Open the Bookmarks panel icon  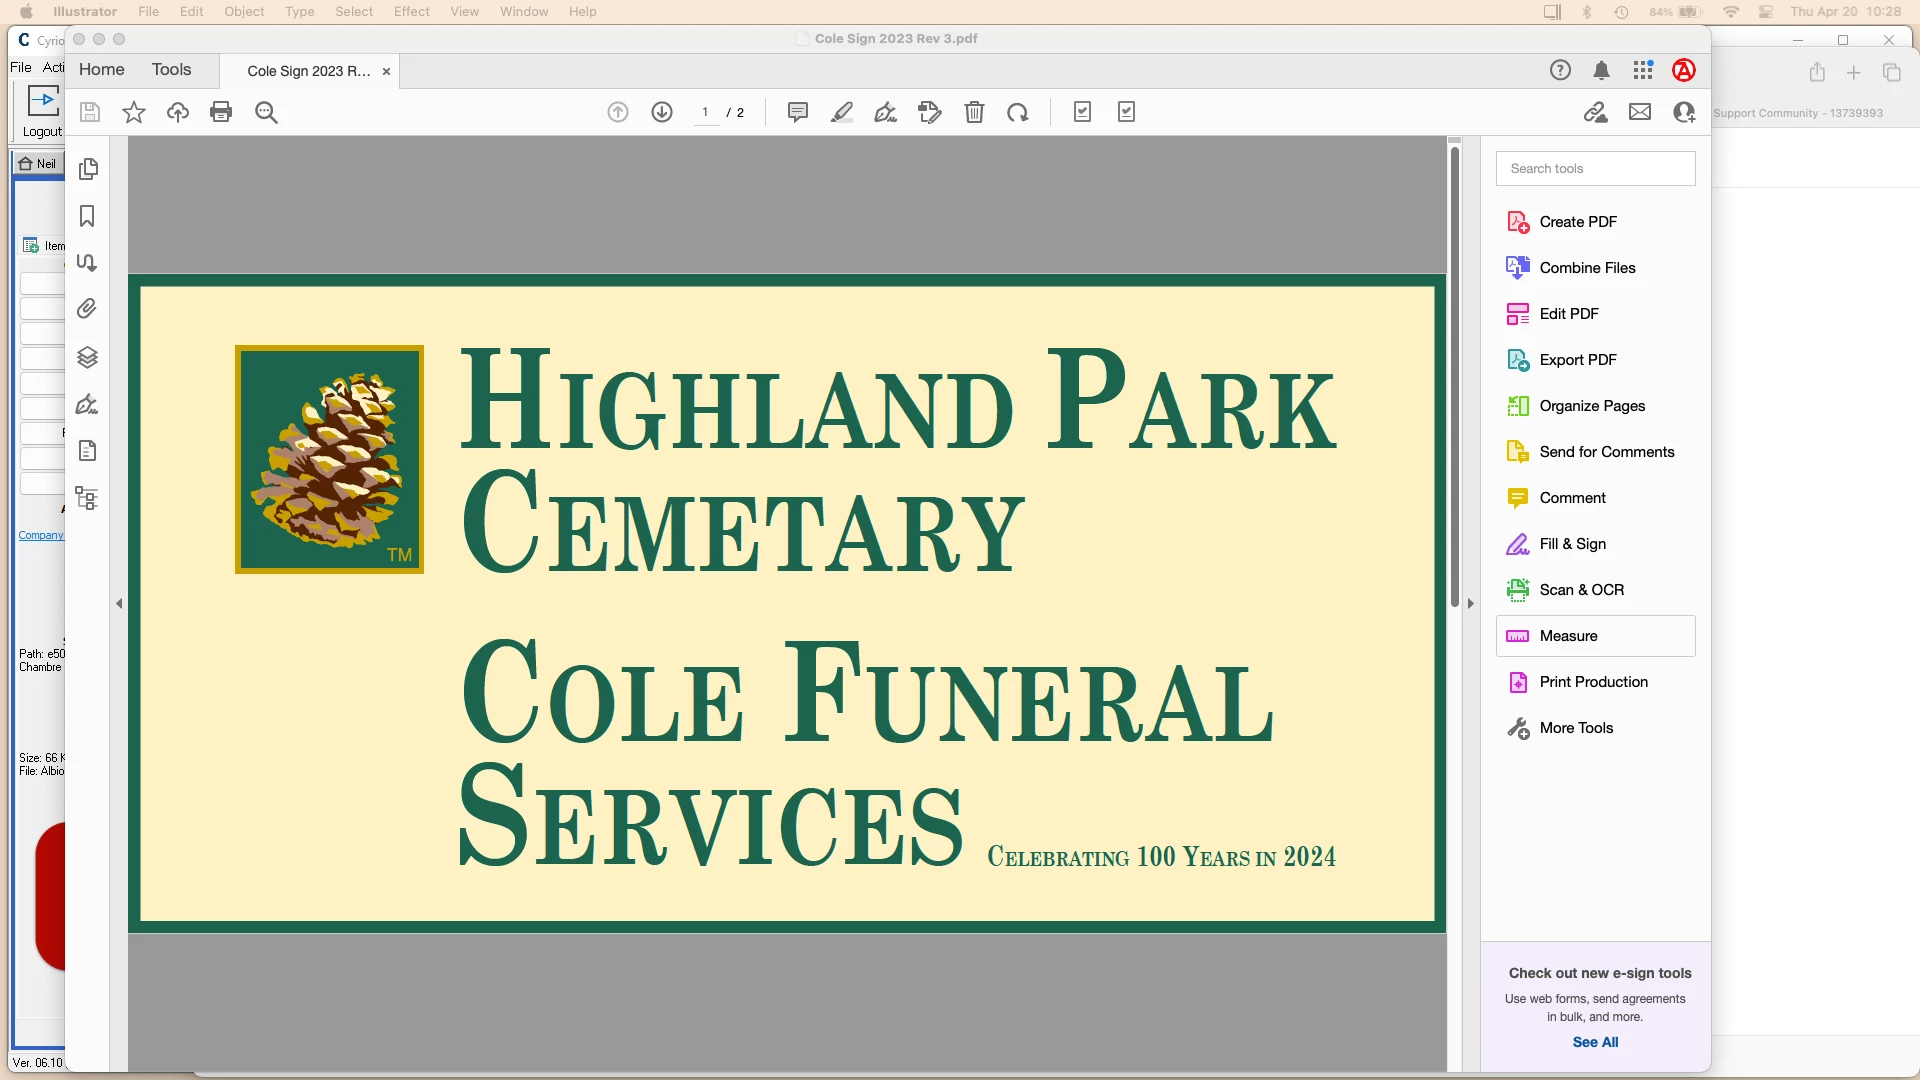coord(88,216)
